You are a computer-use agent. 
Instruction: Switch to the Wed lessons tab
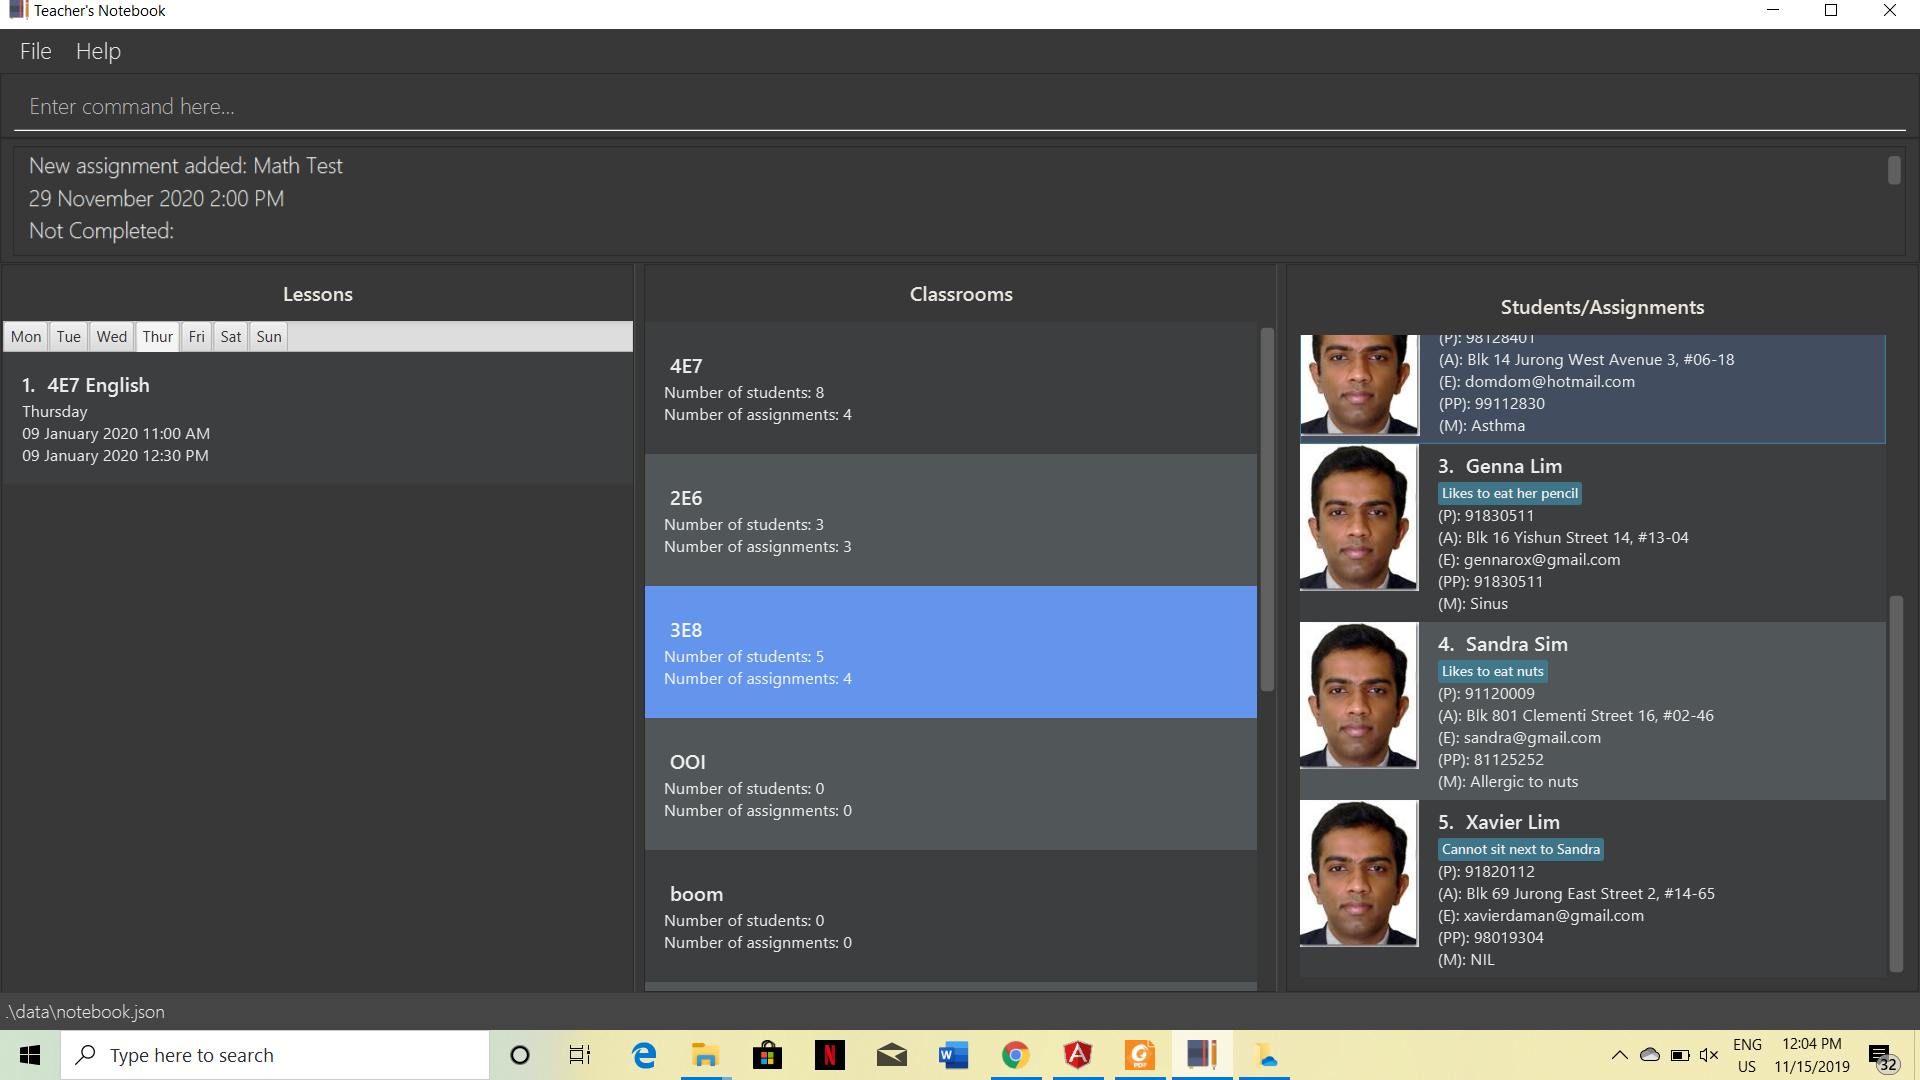tap(111, 337)
